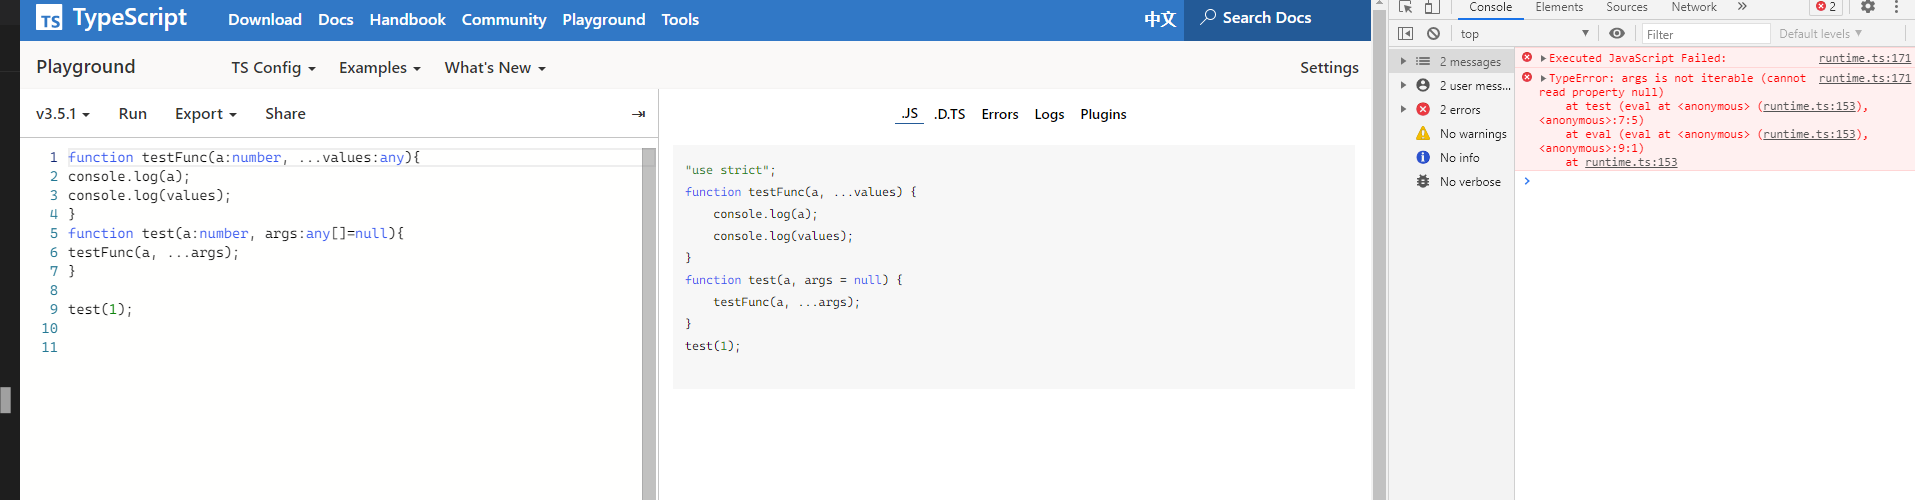Image resolution: width=1915 pixels, height=500 pixels.
Task: Switch to the Errors tab
Action: tap(1000, 114)
